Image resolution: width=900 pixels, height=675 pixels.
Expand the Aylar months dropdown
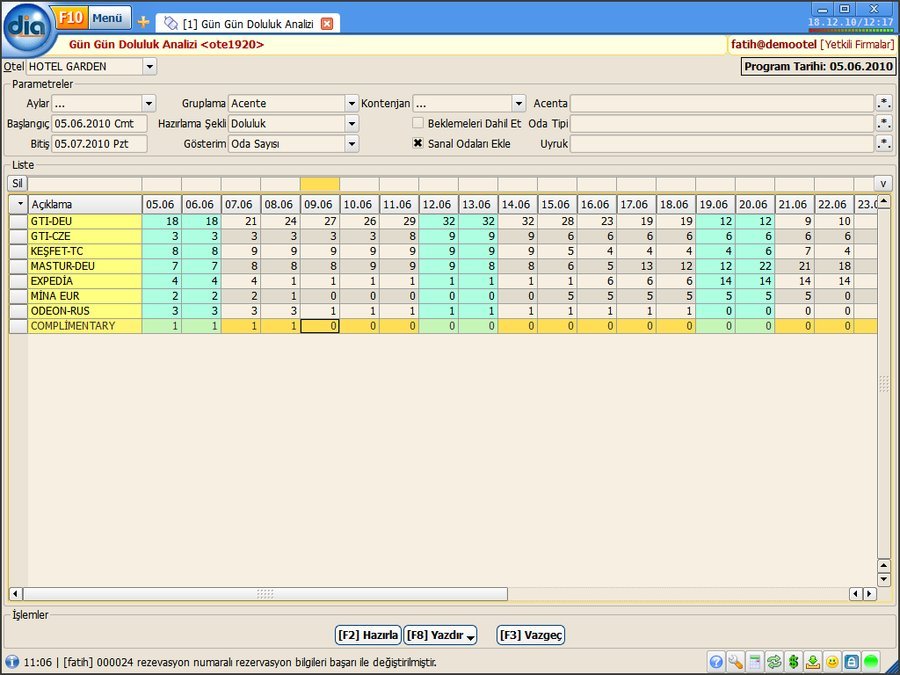pyautogui.click(x=149, y=103)
